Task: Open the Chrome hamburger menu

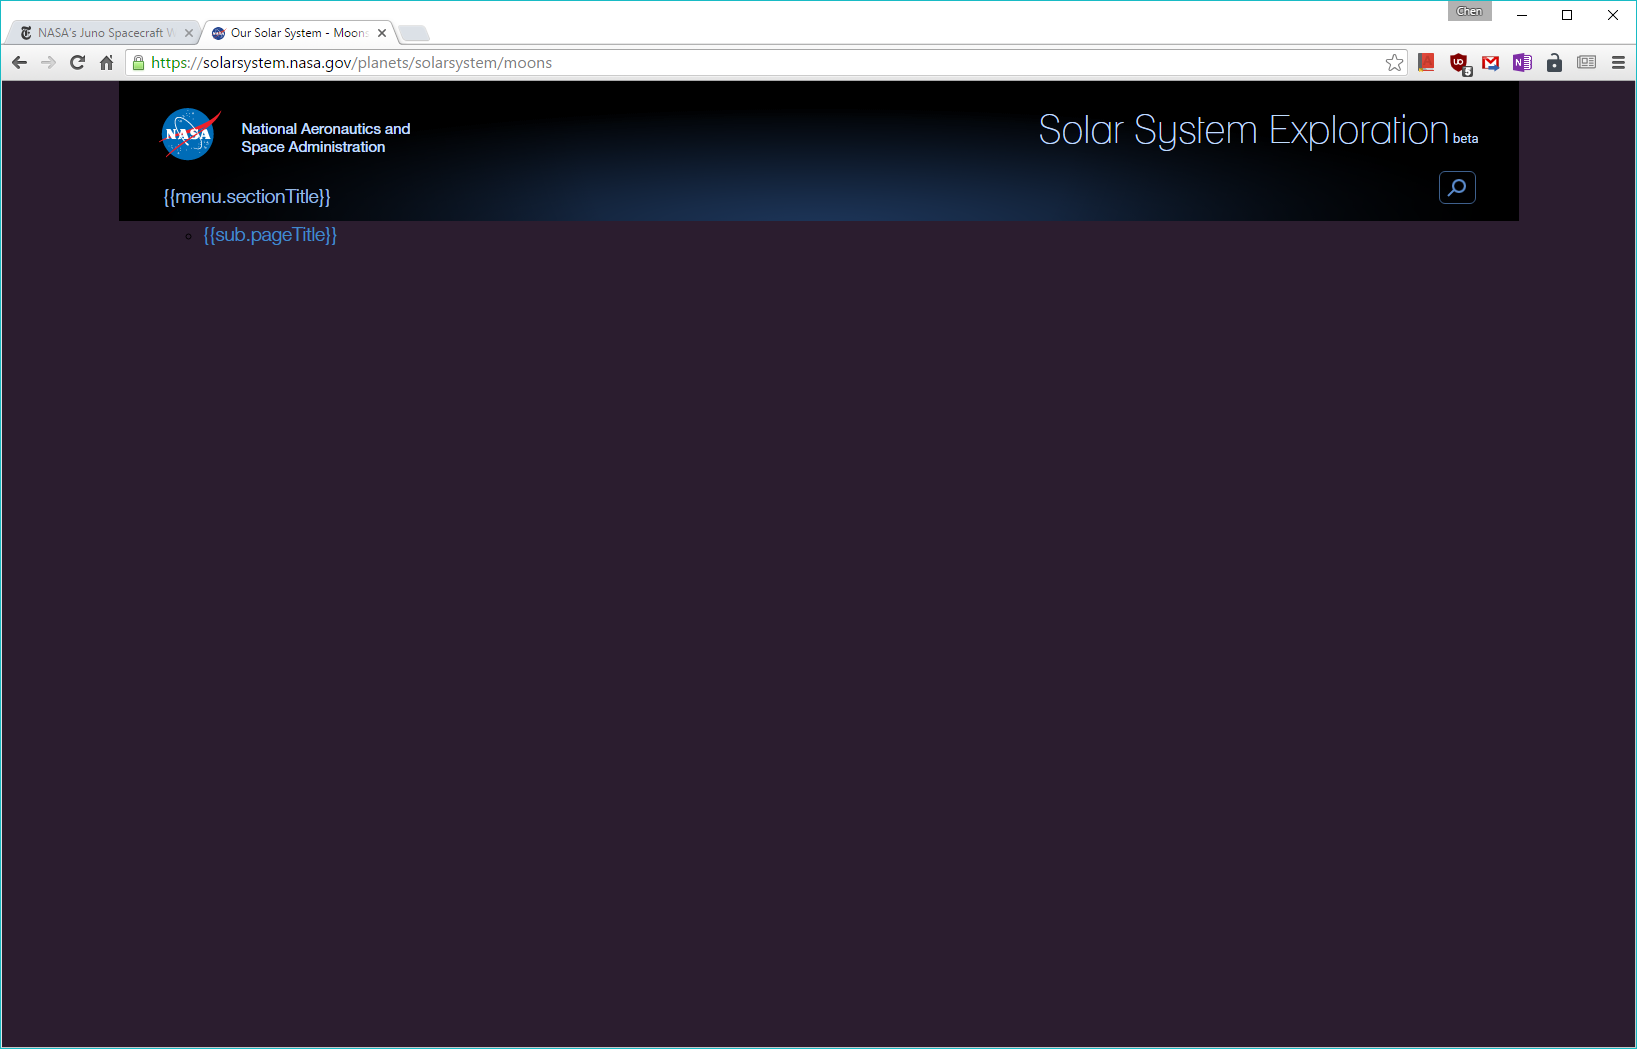Action: click(x=1618, y=63)
